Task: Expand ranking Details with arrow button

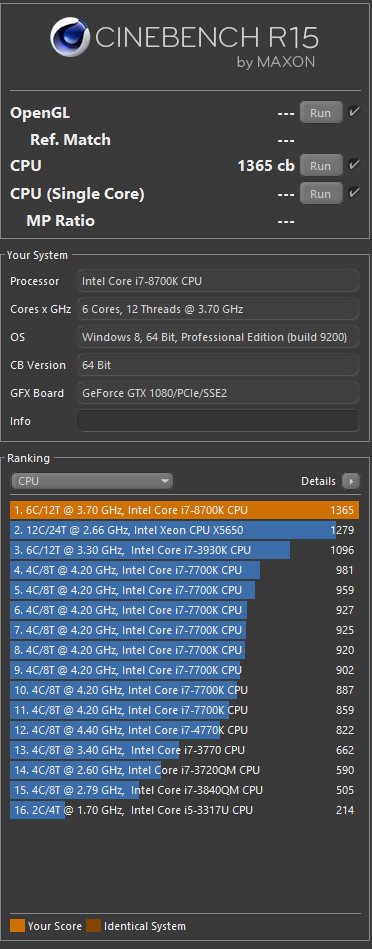Action: (x=350, y=481)
